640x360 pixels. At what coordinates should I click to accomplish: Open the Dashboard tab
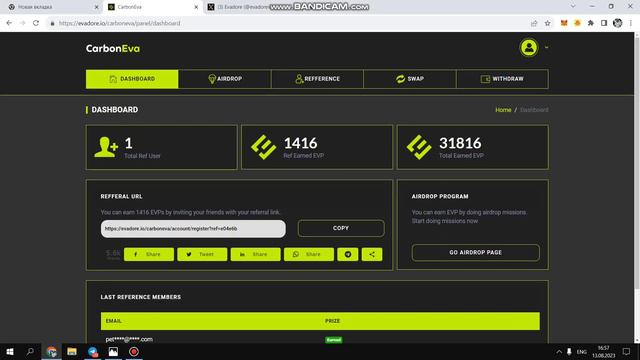(x=132, y=79)
